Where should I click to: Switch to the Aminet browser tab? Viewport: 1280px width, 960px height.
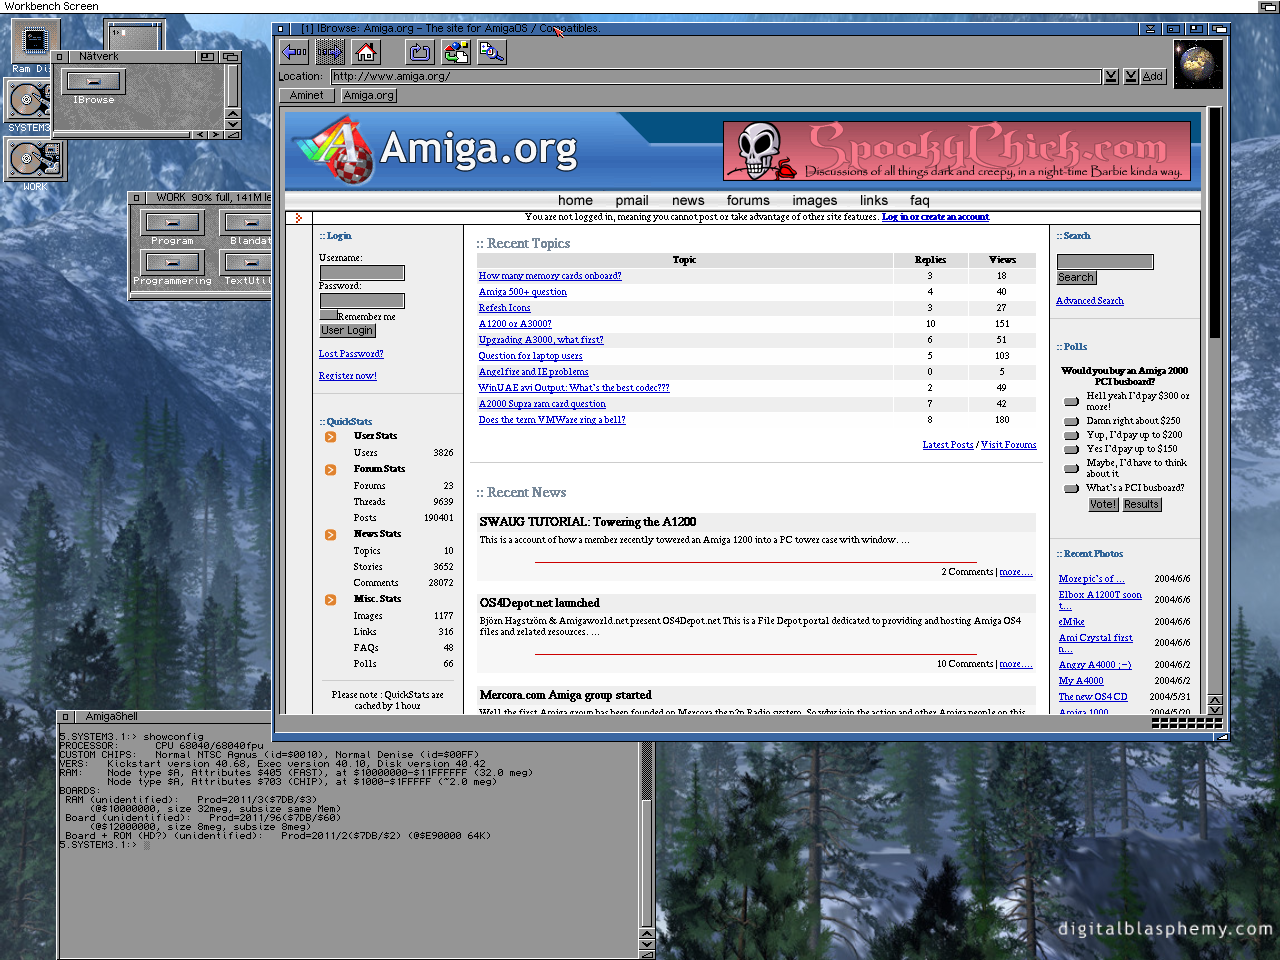pyautogui.click(x=307, y=96)
